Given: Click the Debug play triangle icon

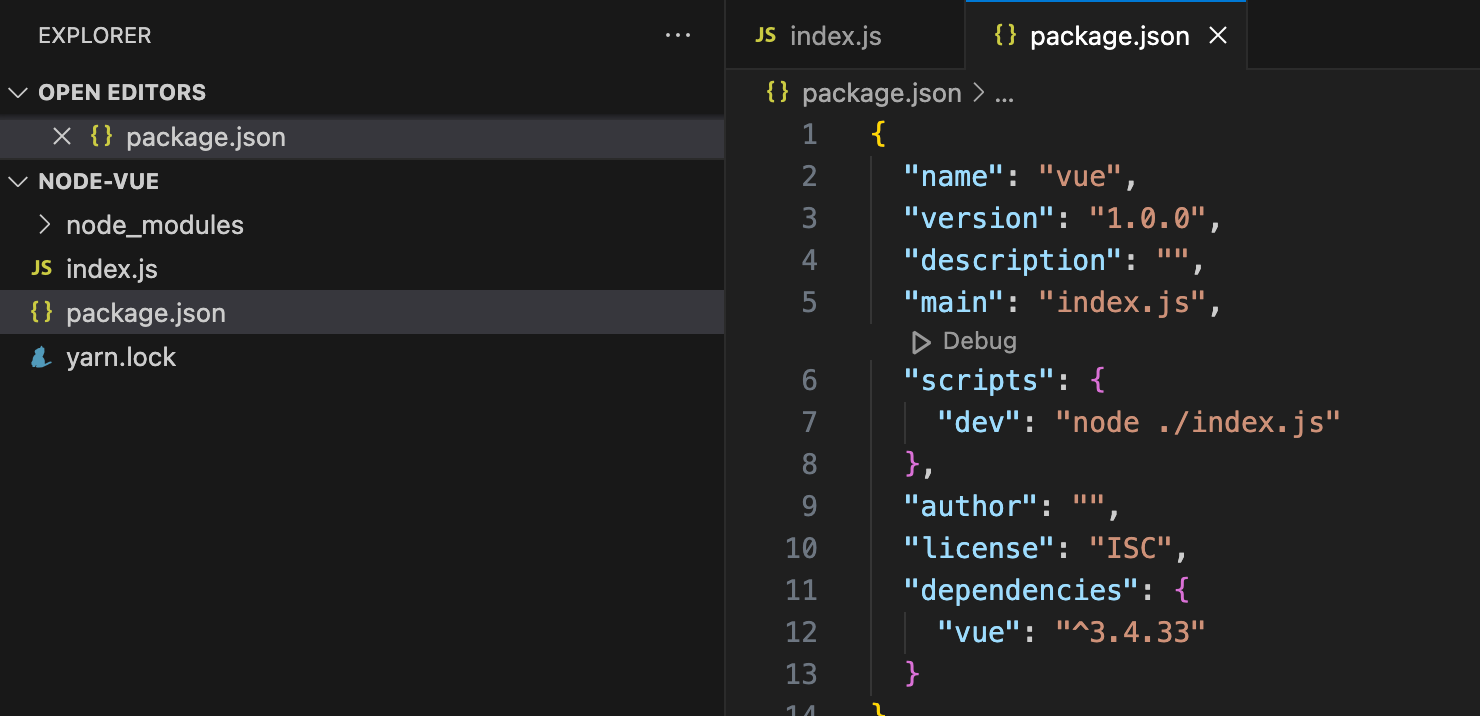Looking at the screenshot, I should [x=920, y=342].
